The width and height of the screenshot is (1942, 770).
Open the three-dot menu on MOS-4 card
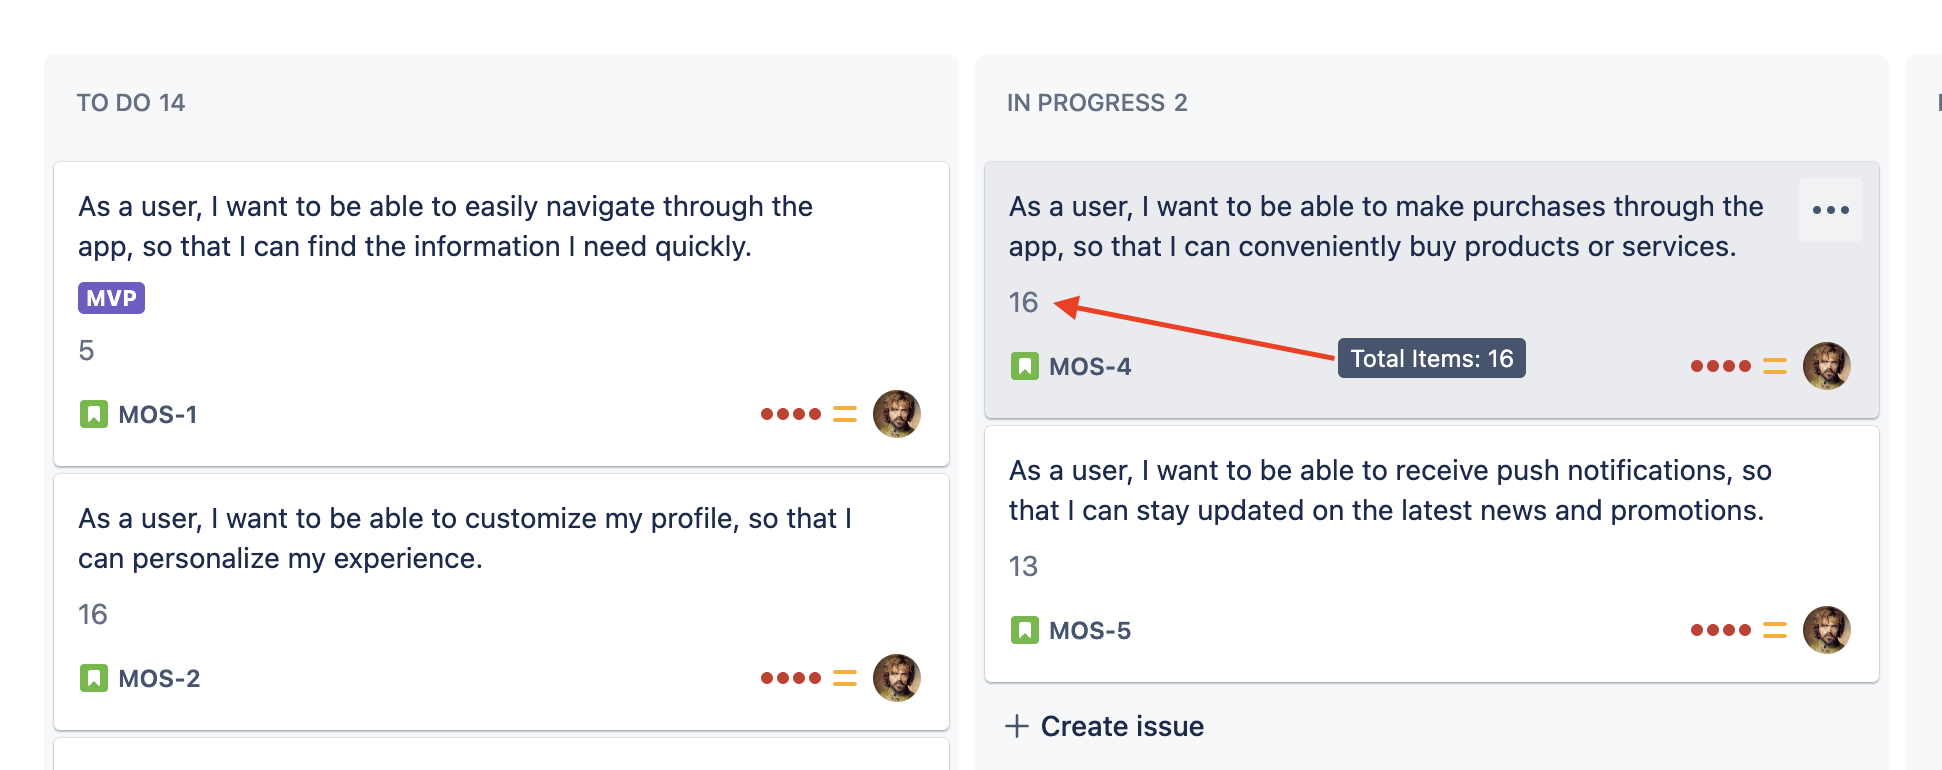click(x=1830, y=210)
